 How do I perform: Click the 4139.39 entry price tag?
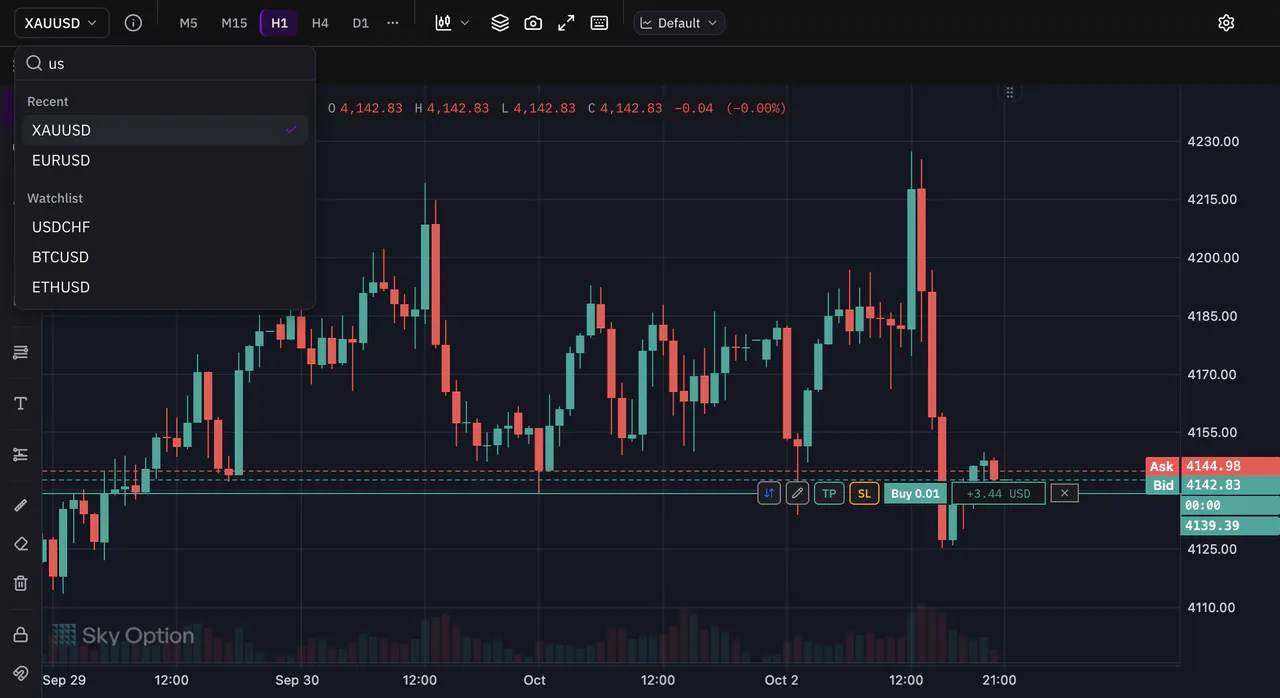pyautogui.click(x=1229, y=526)
